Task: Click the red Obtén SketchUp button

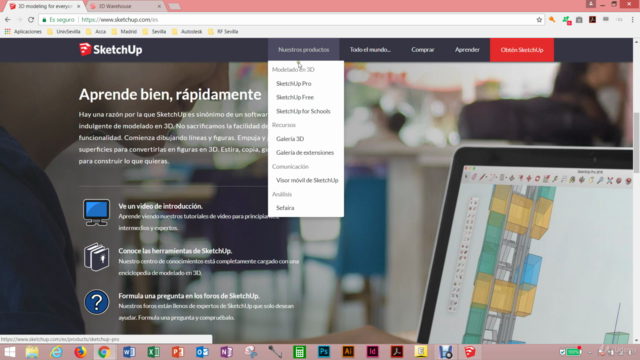Action: (522, 50)
